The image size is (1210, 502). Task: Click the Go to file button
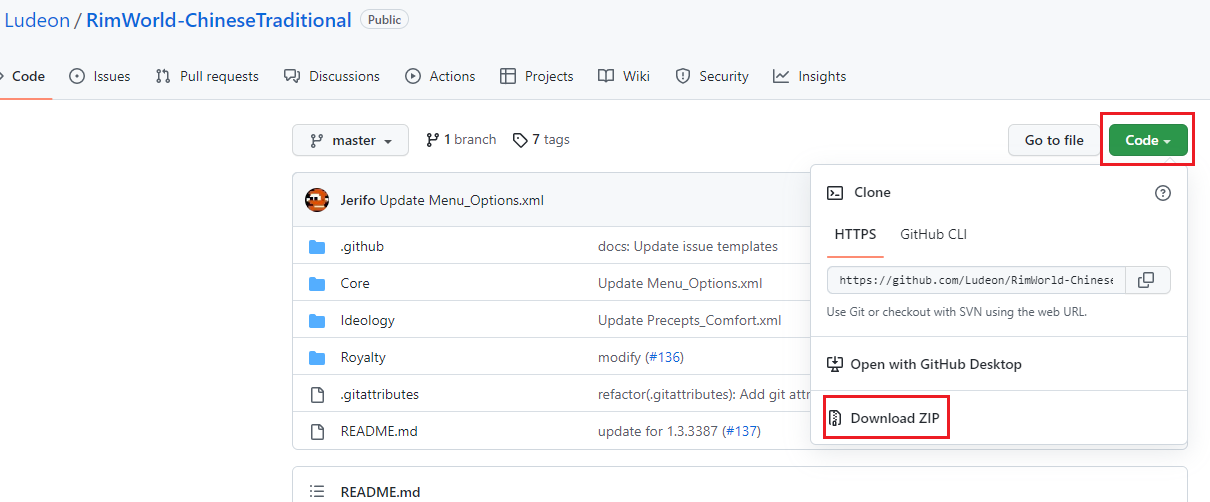point(1054,140)
